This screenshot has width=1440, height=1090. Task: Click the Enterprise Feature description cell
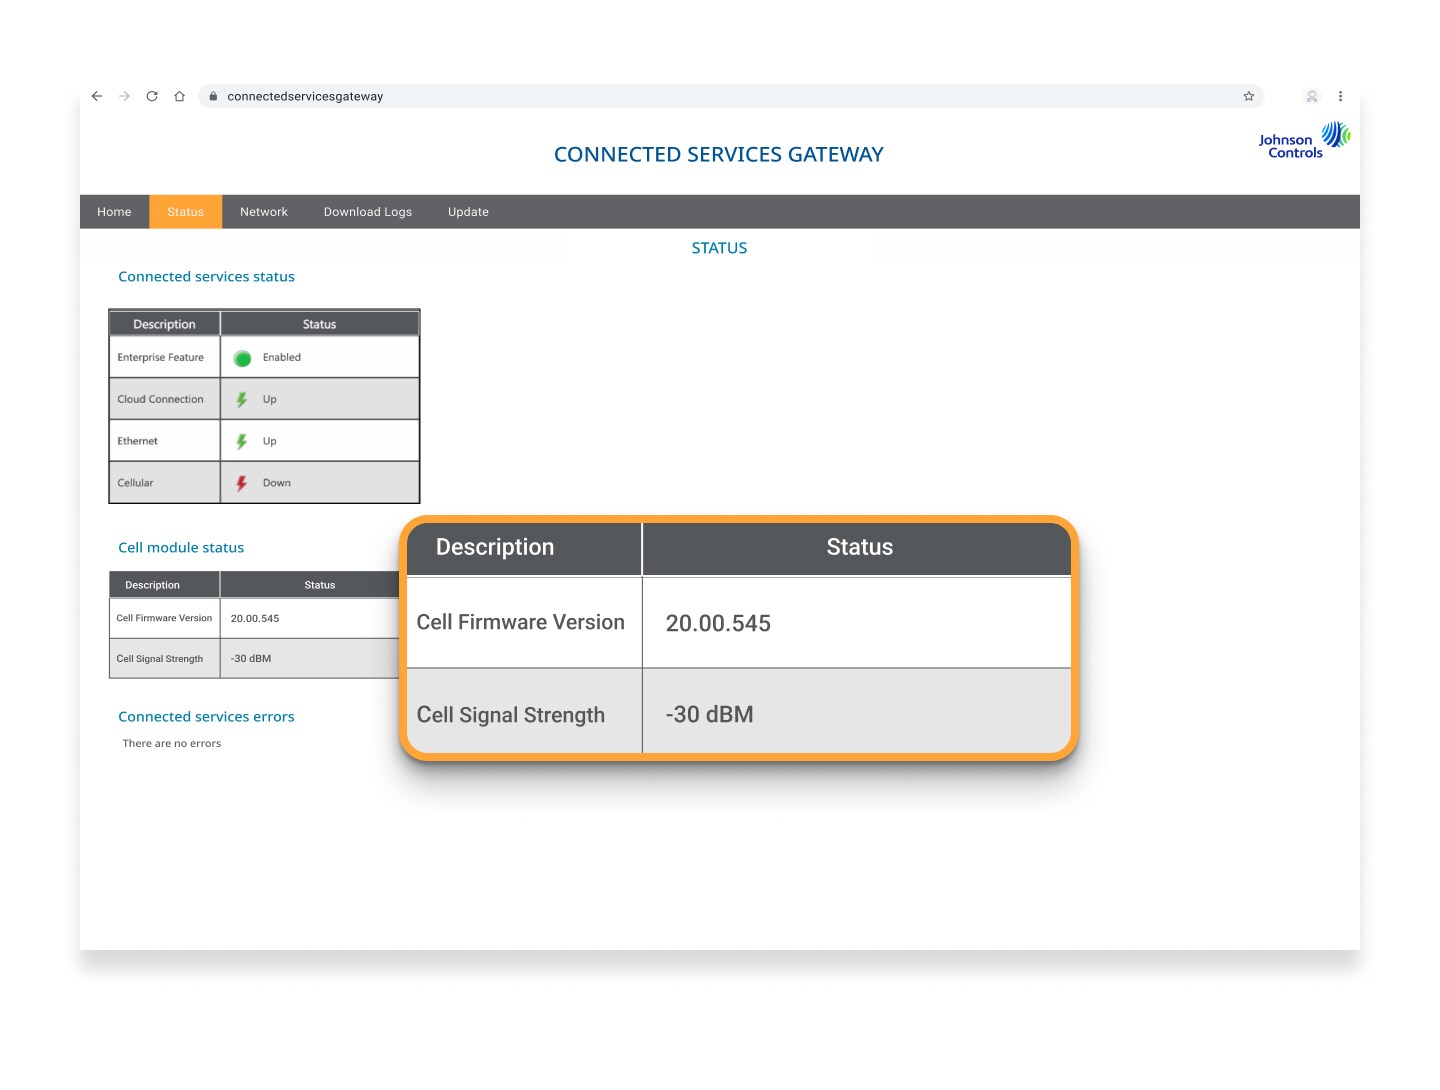pyautogui.click(x=165, y=357)
